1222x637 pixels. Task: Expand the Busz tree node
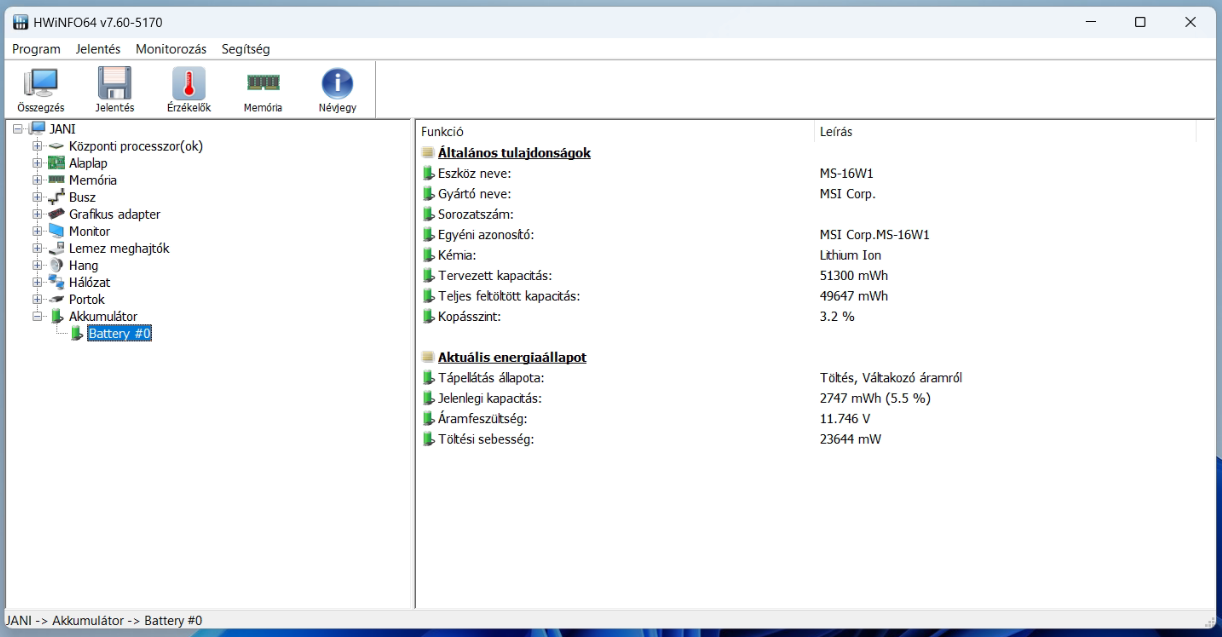pyautogui.click(x=37, y=197)
